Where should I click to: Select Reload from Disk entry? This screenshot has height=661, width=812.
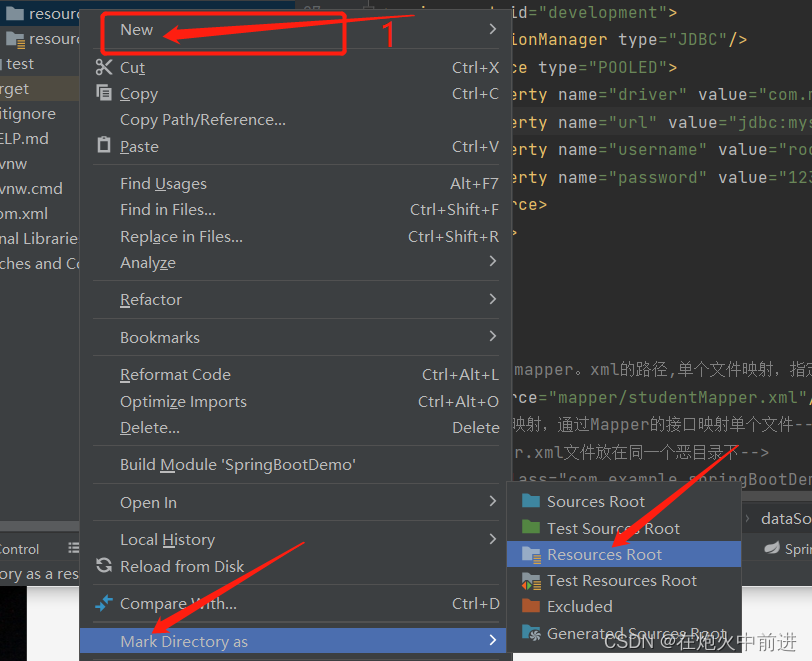pos(296,566)
